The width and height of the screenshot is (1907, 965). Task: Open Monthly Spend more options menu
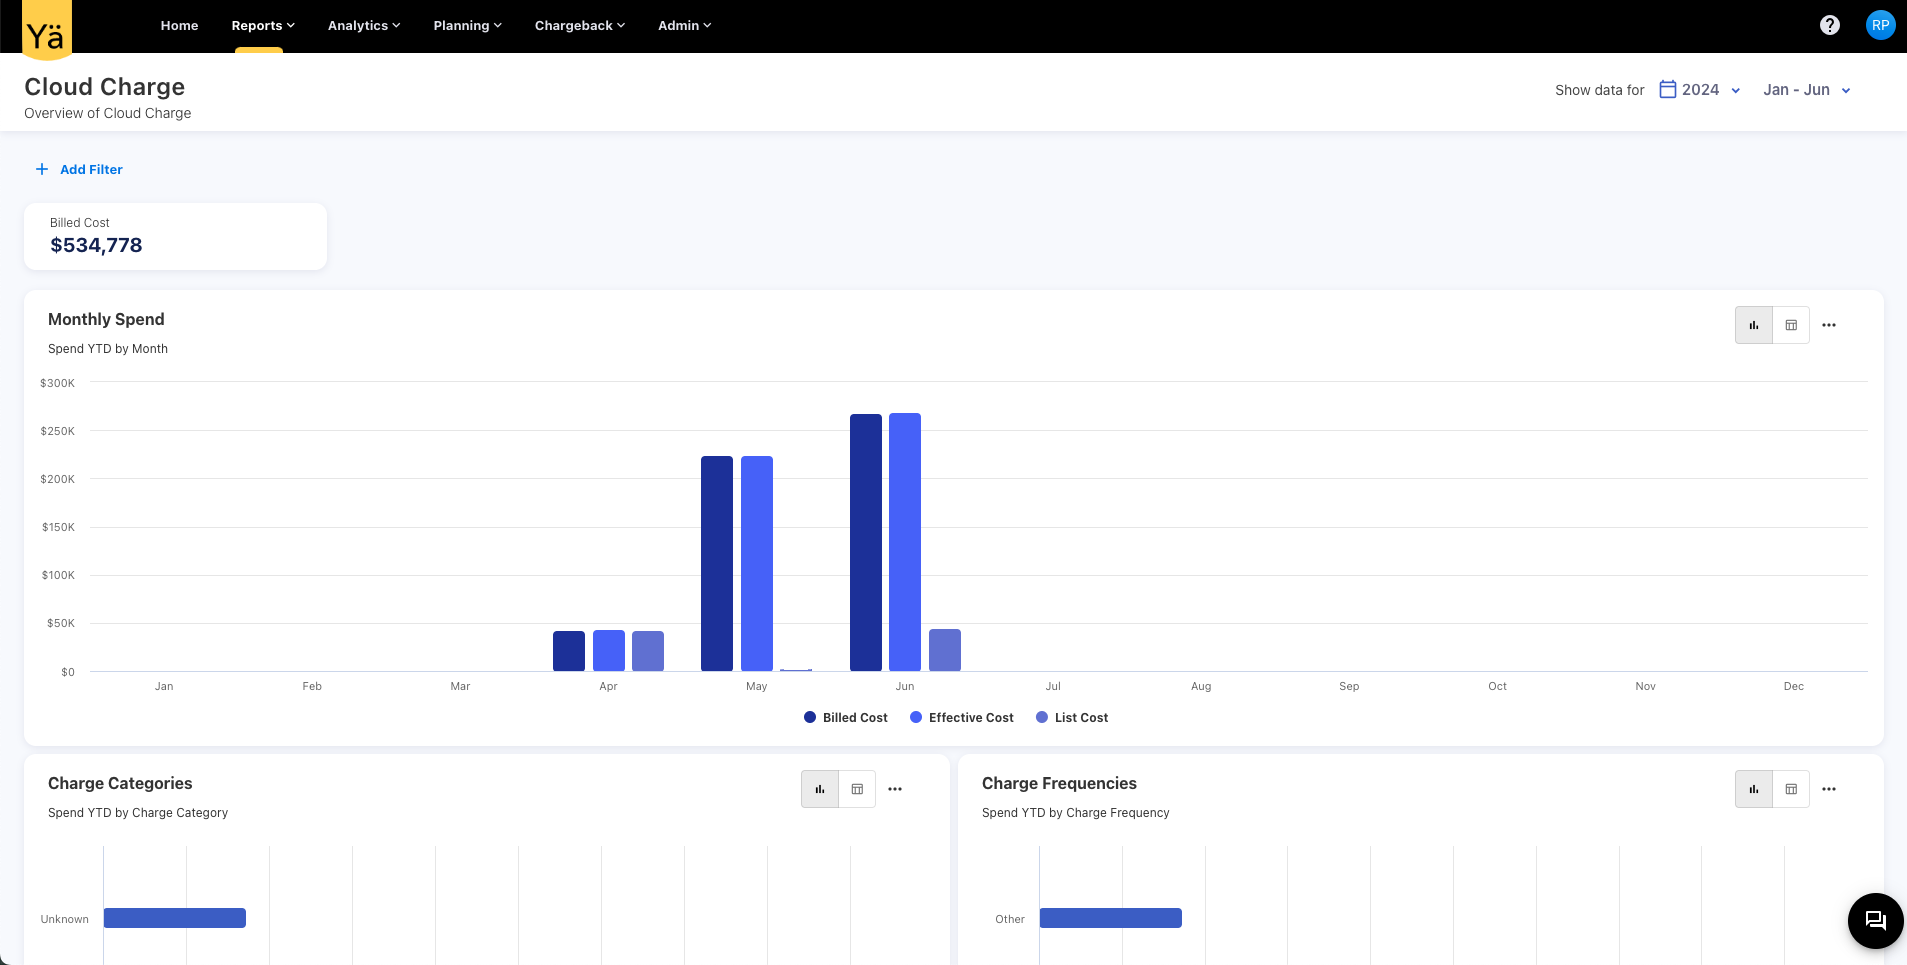[1828, 325]
